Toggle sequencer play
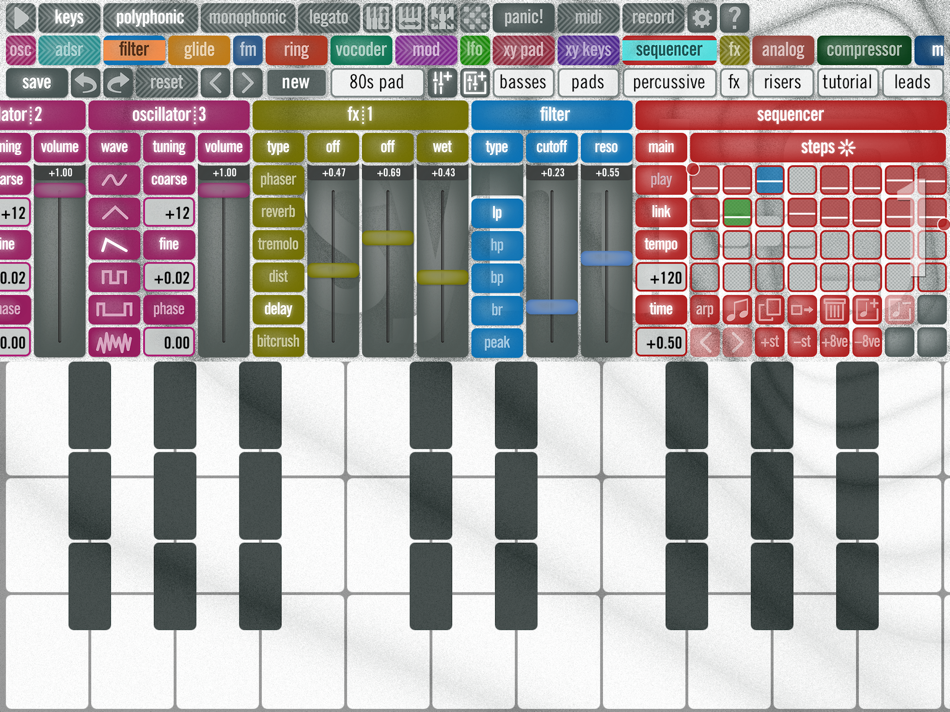 [x=661, y=180]
